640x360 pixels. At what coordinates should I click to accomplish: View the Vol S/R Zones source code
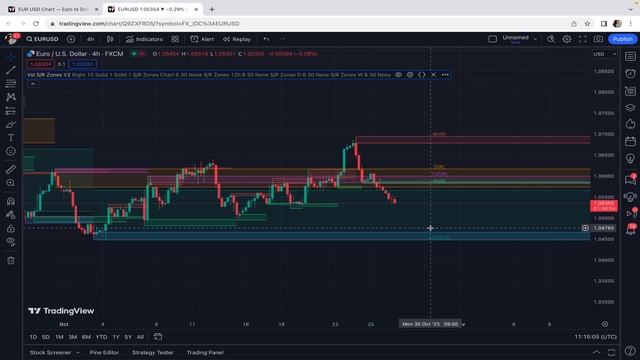(422, 75)
